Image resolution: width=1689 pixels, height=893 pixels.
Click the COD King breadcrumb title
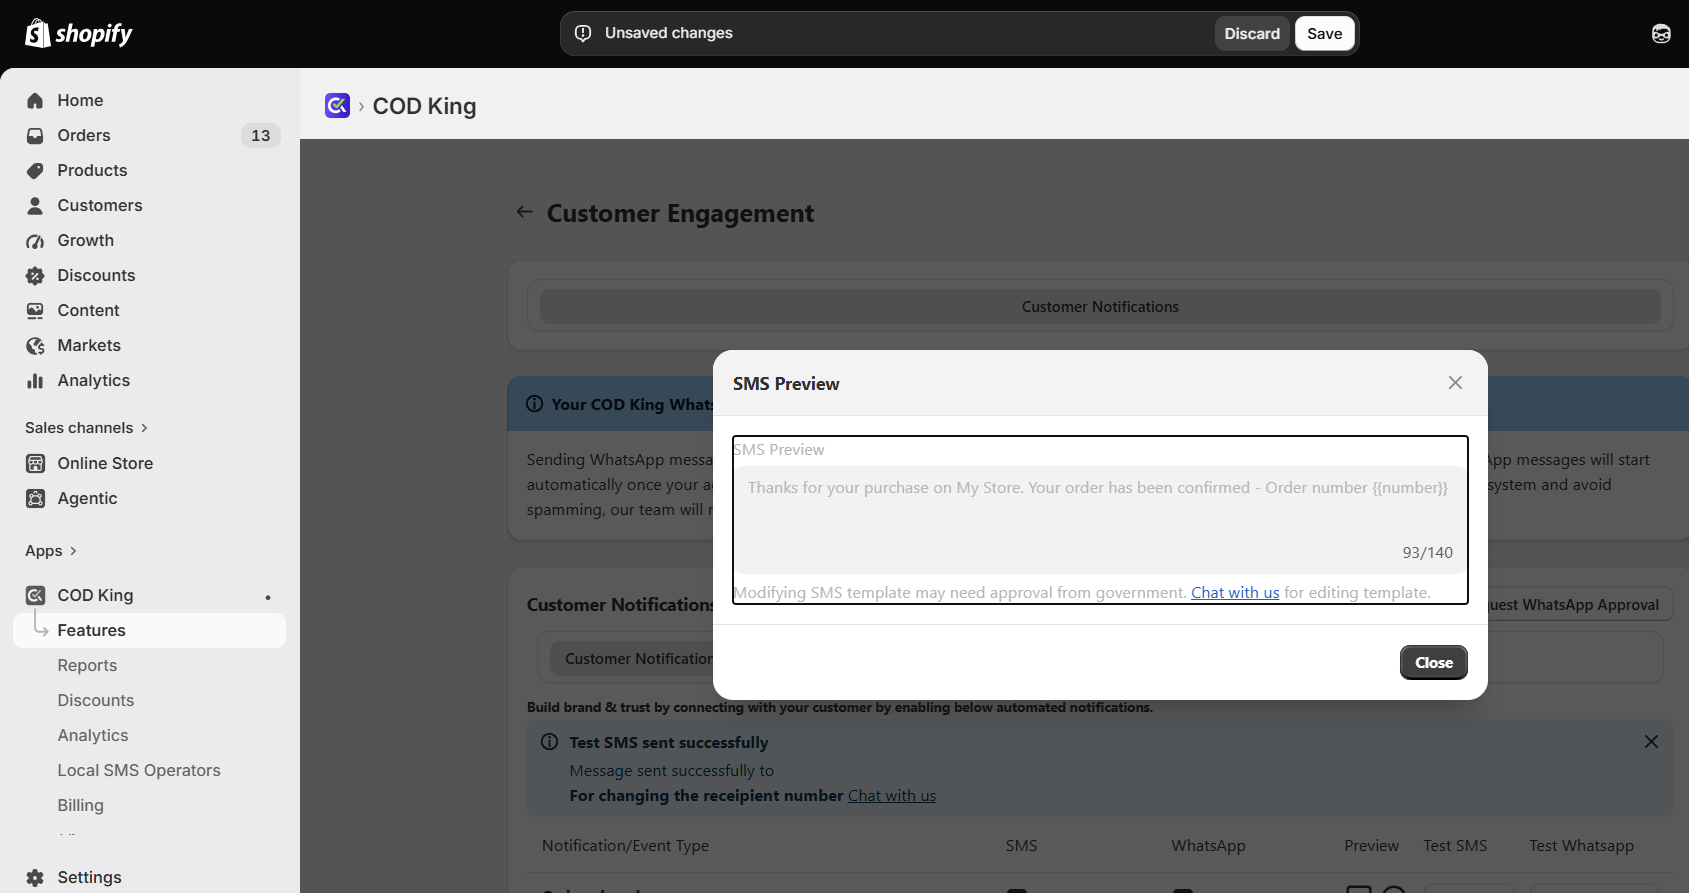(424, 106)
